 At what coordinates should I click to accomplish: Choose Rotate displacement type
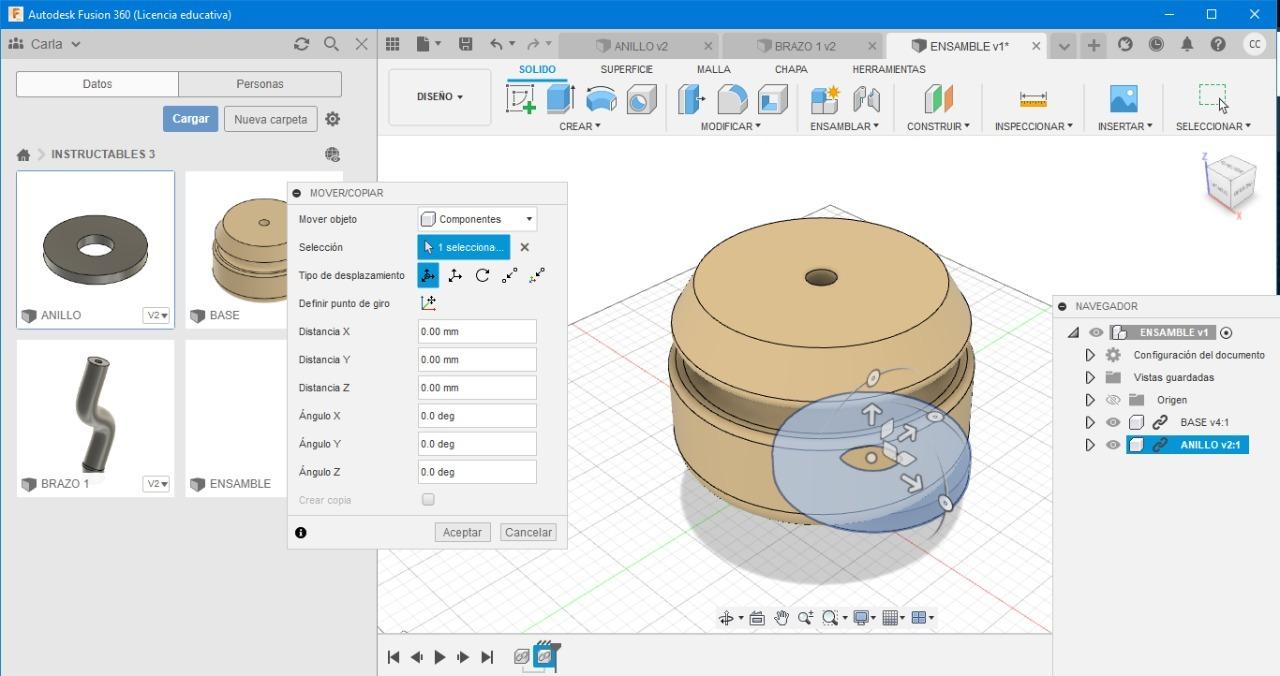482,275
